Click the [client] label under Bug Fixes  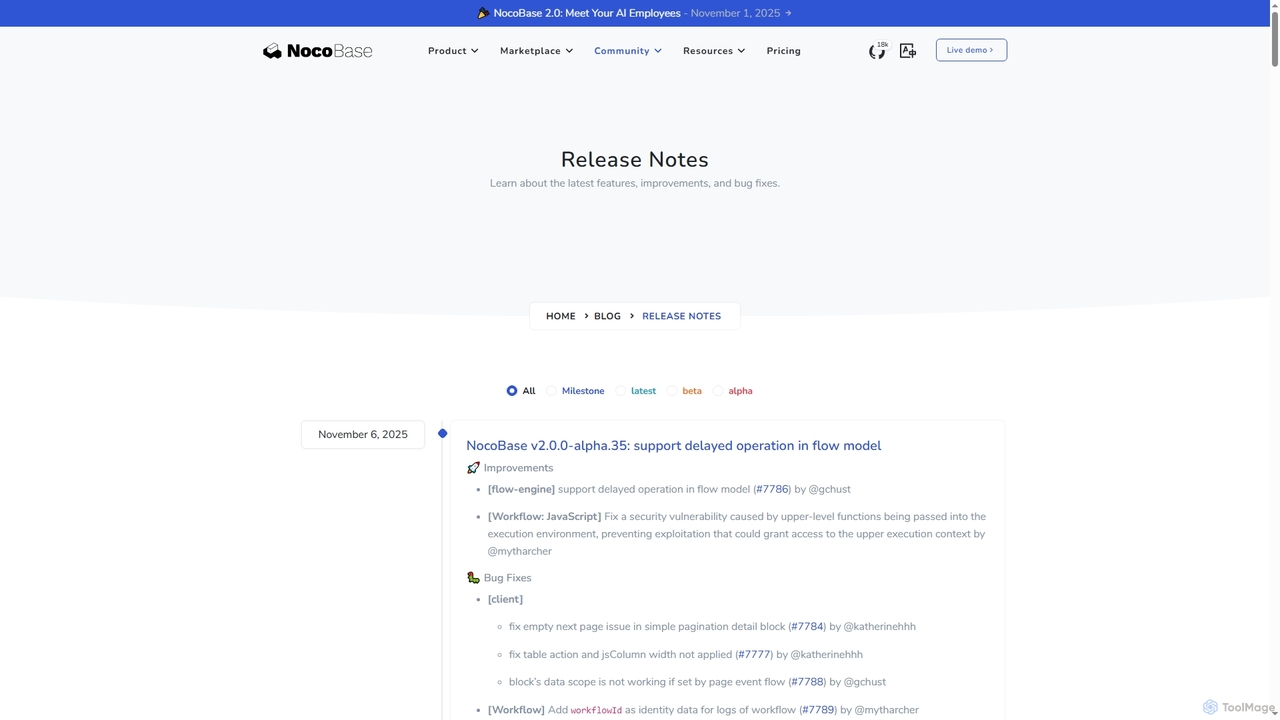(505, 600)
